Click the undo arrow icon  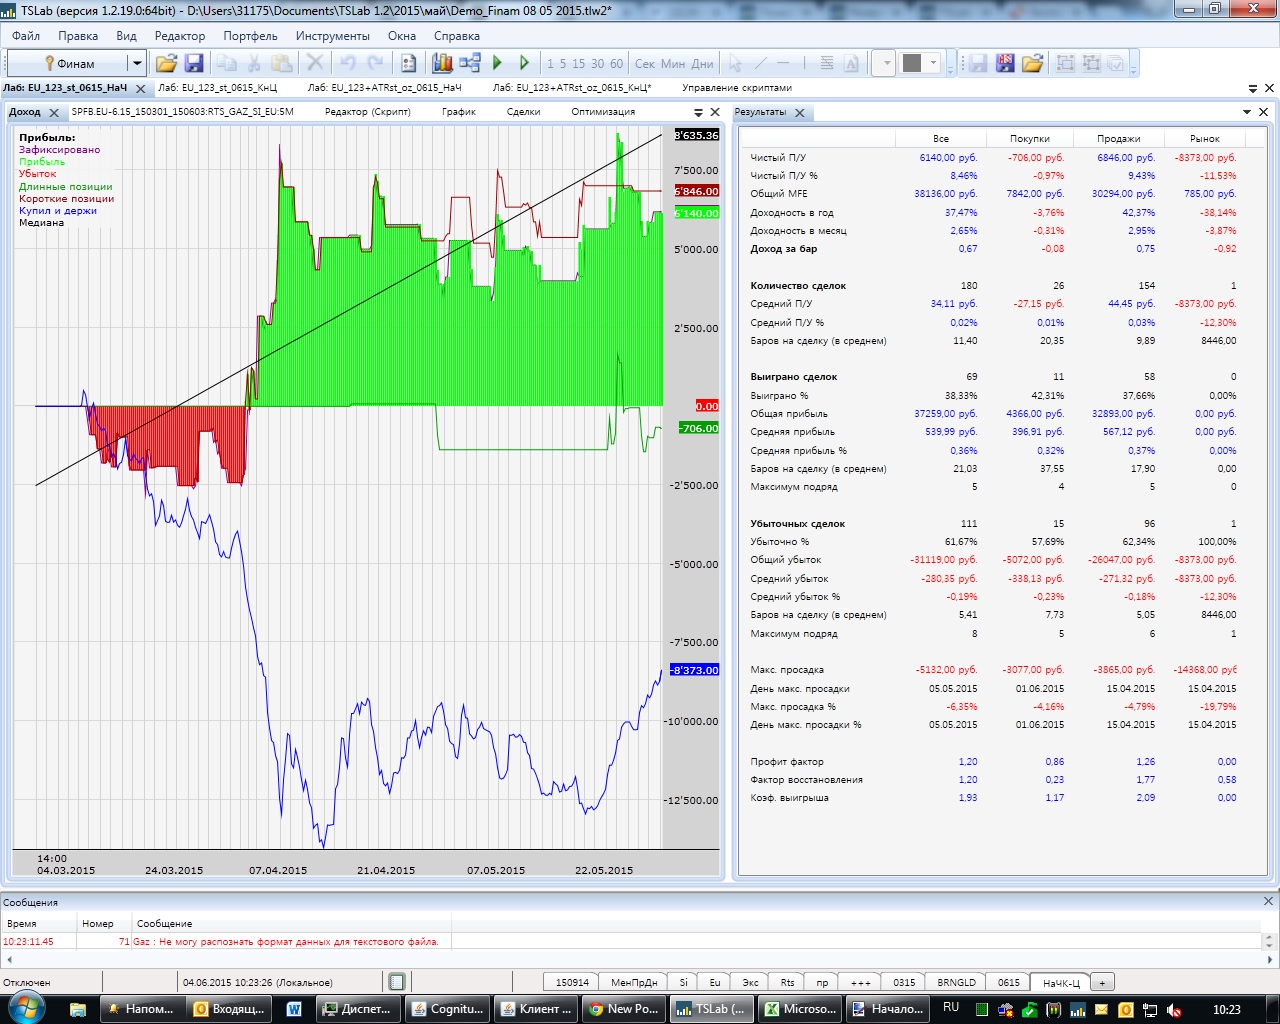click(348, 63)
